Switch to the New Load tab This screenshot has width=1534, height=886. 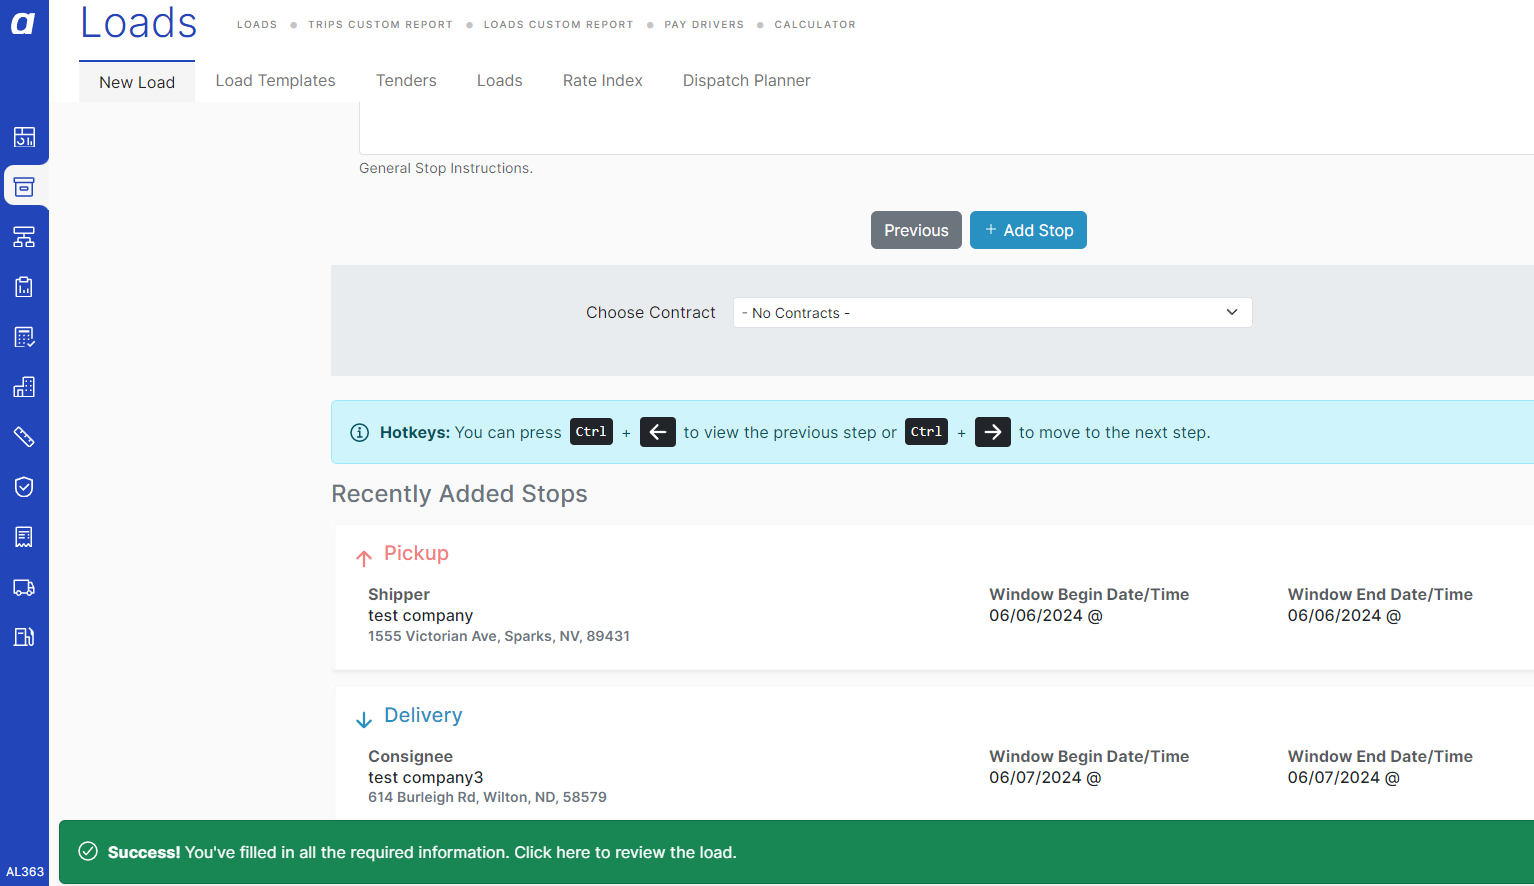coord(137,82)
